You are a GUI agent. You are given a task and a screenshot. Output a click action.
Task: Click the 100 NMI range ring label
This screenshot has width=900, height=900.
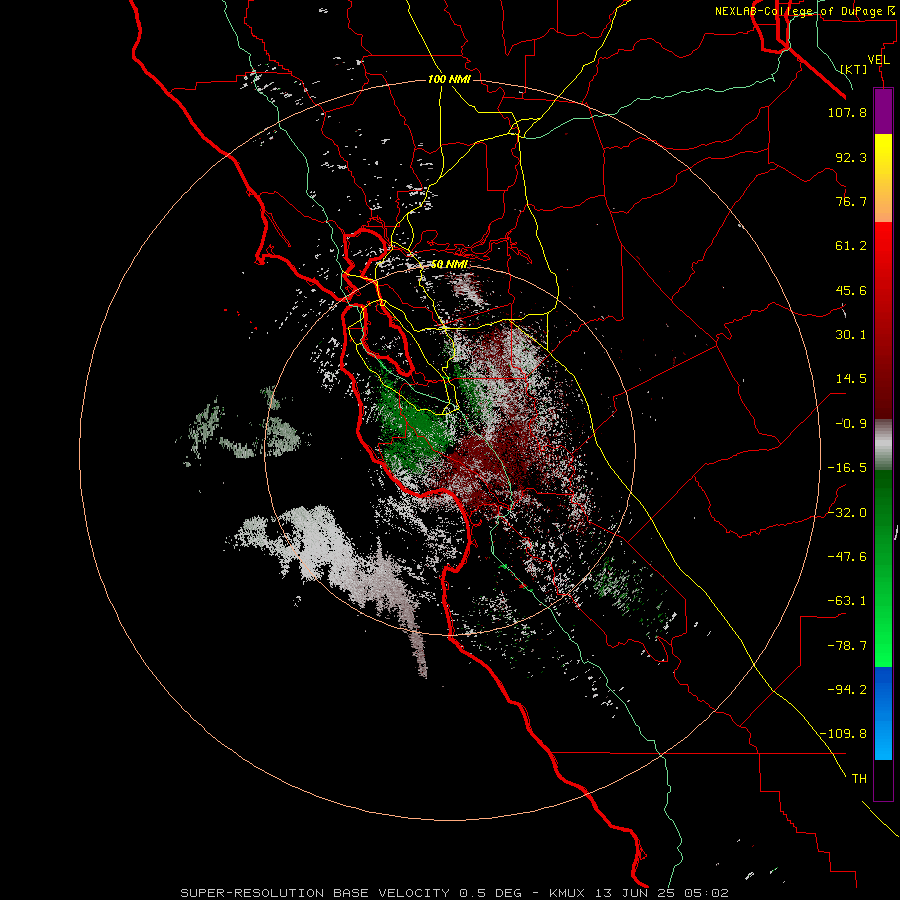(449, 79)
